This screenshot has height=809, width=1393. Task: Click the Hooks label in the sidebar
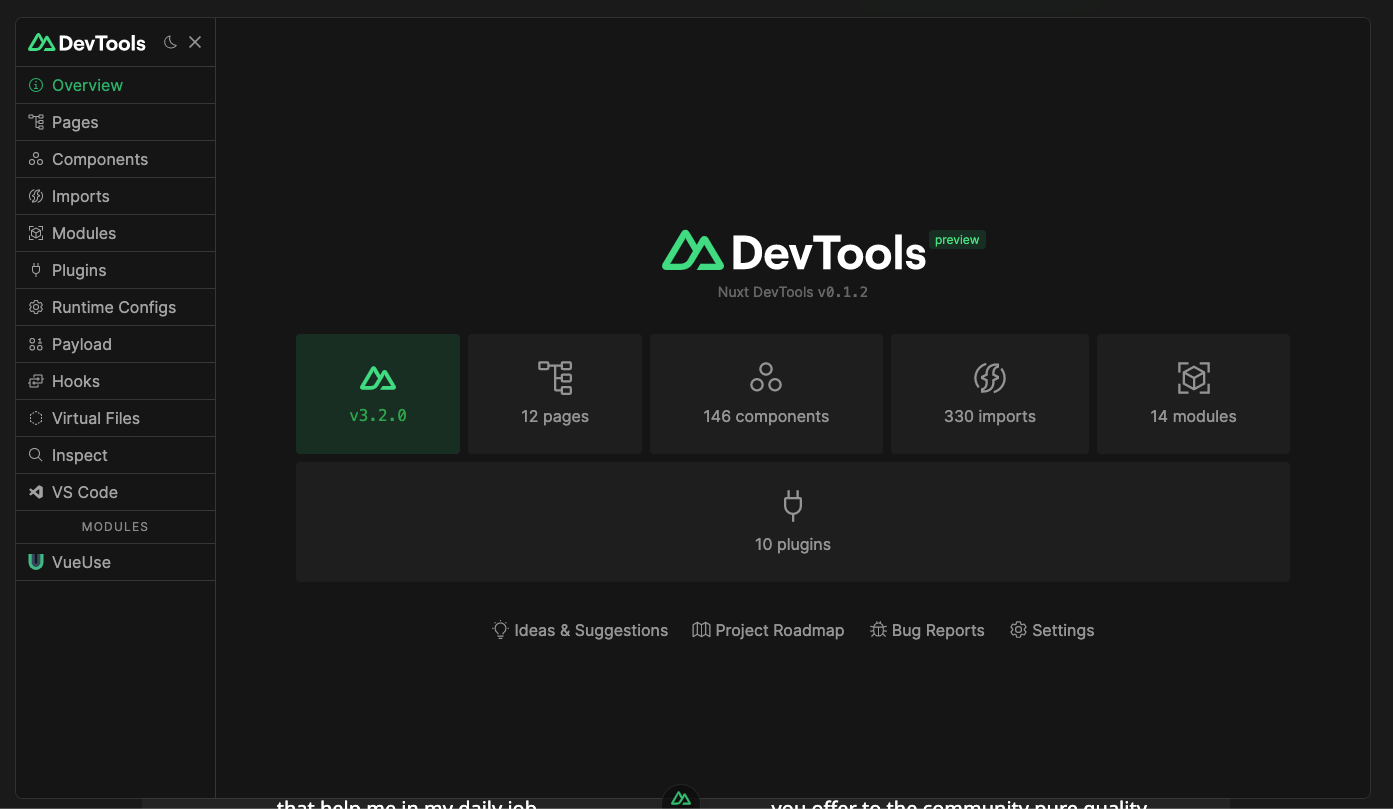(x=76, y=381)
